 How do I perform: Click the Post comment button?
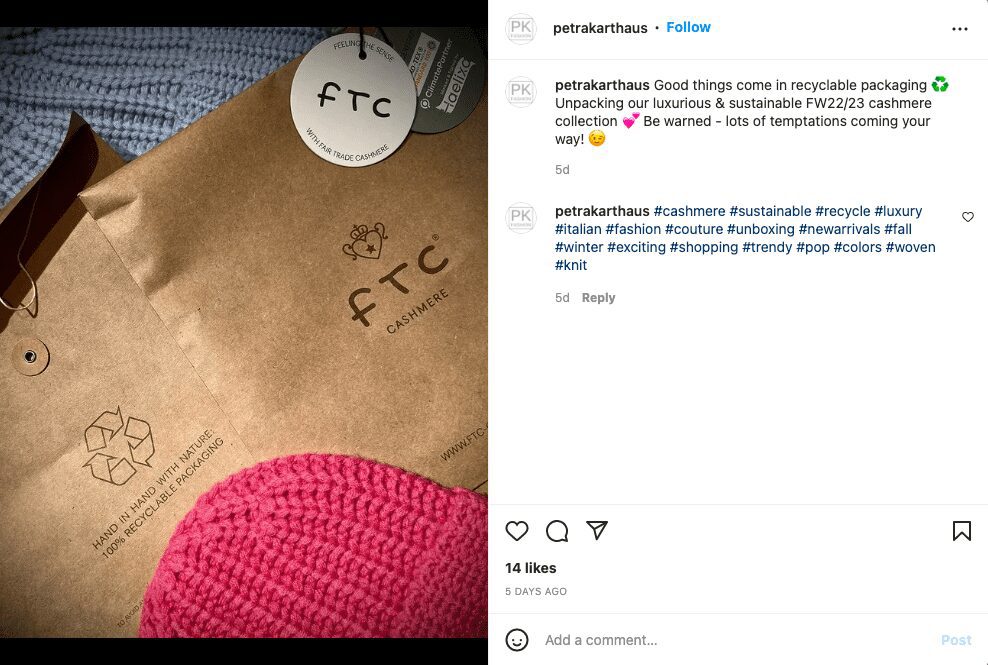click(956, 640)
